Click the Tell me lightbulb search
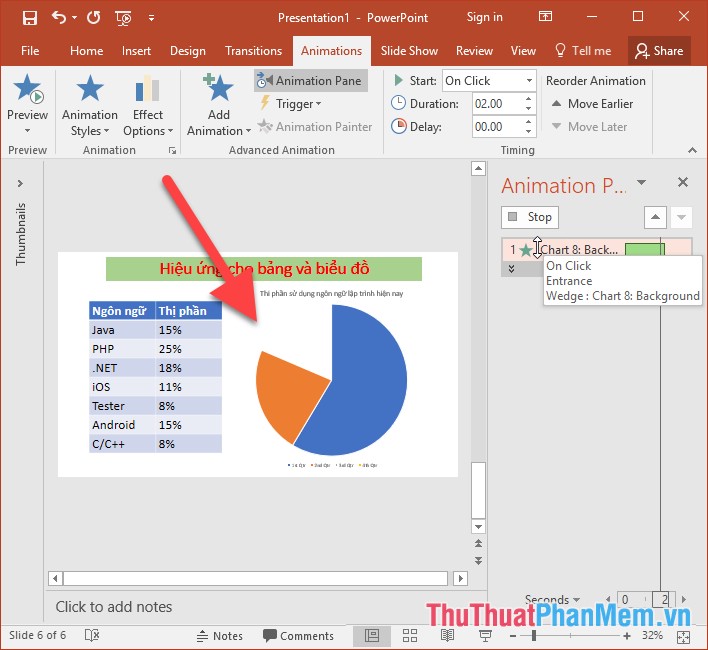The width and height of the screenshot is (708, 650). click(582, 51)
